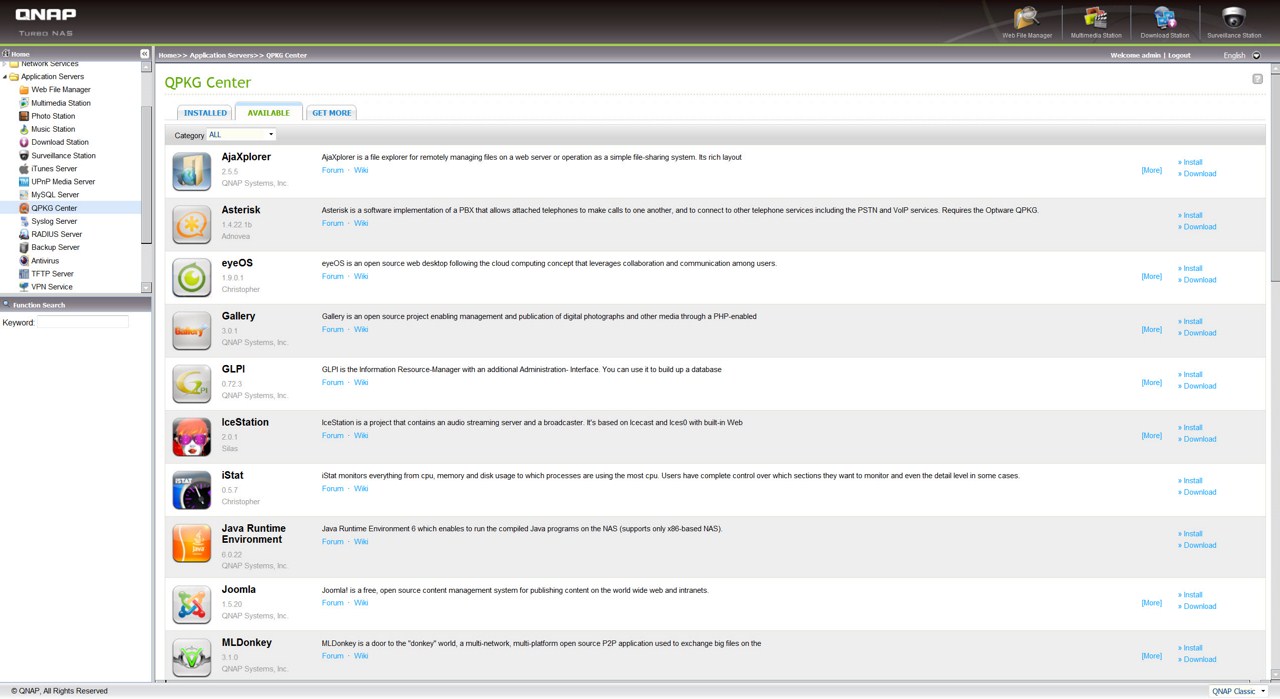Collapse the sidebar with the double-arrow icon
This screenshot has width=1280, height=699.
(144, 54)
